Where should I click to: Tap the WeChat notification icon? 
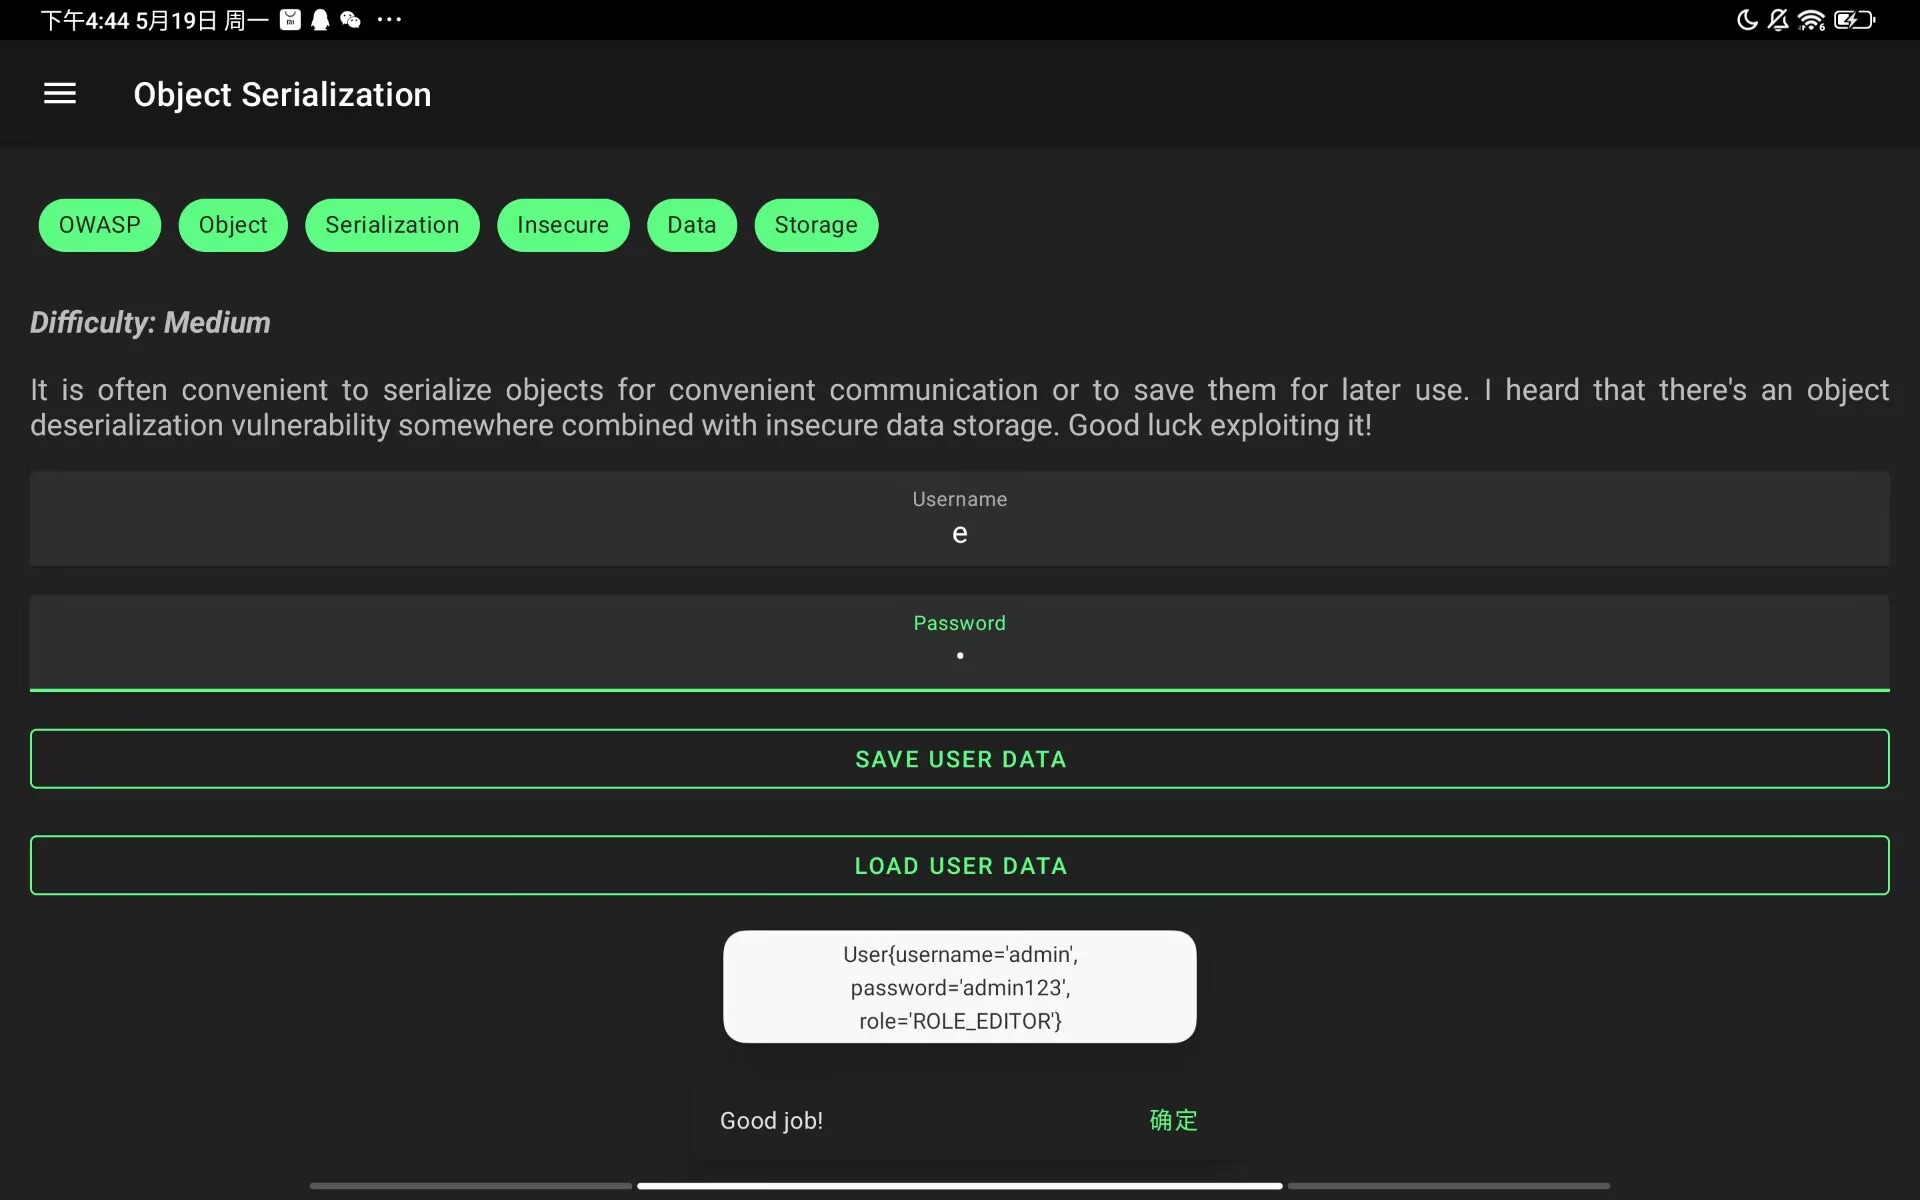(350, 20)
